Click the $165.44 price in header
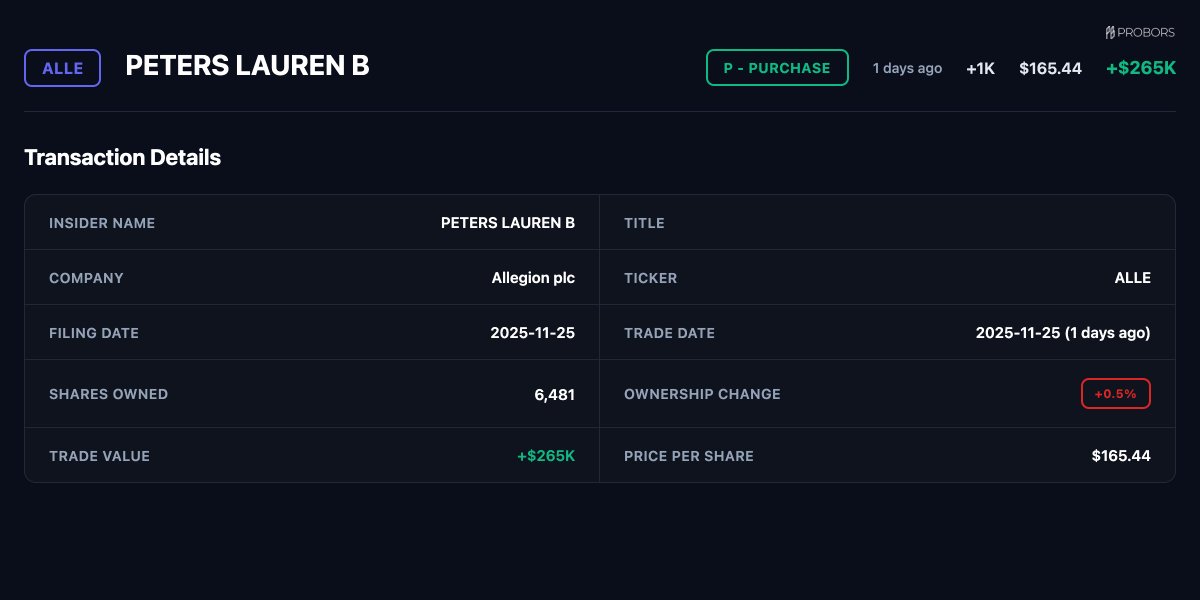 (x=1050, y=68)
